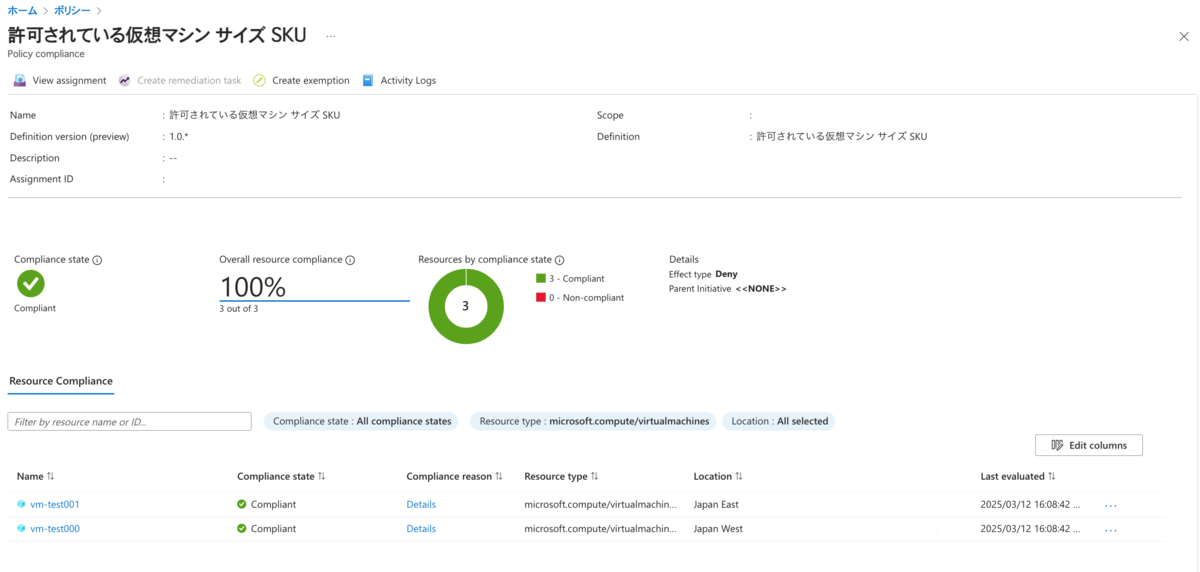Click the Compliance state info icon
1200x572 pixels.
pos(97,260)
